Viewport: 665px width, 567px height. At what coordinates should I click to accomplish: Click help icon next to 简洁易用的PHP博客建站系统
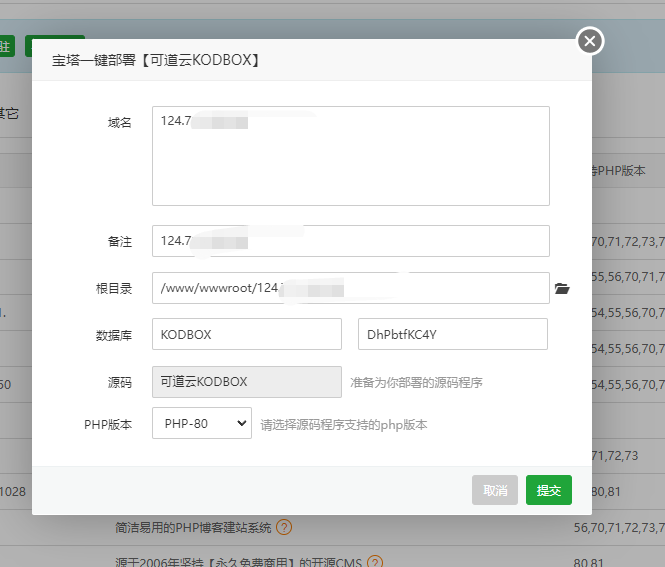pyautogui.click(x=284, y=528)
